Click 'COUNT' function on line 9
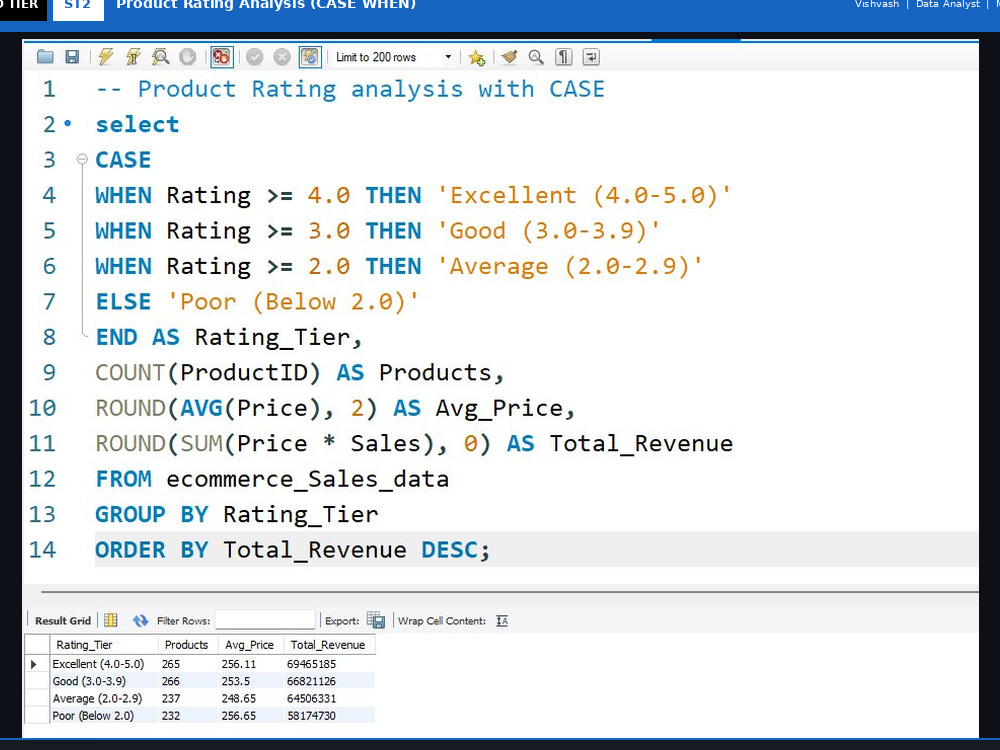Image resolution: width=1000 pixels, height=750 pixels. tap(130, 372)
